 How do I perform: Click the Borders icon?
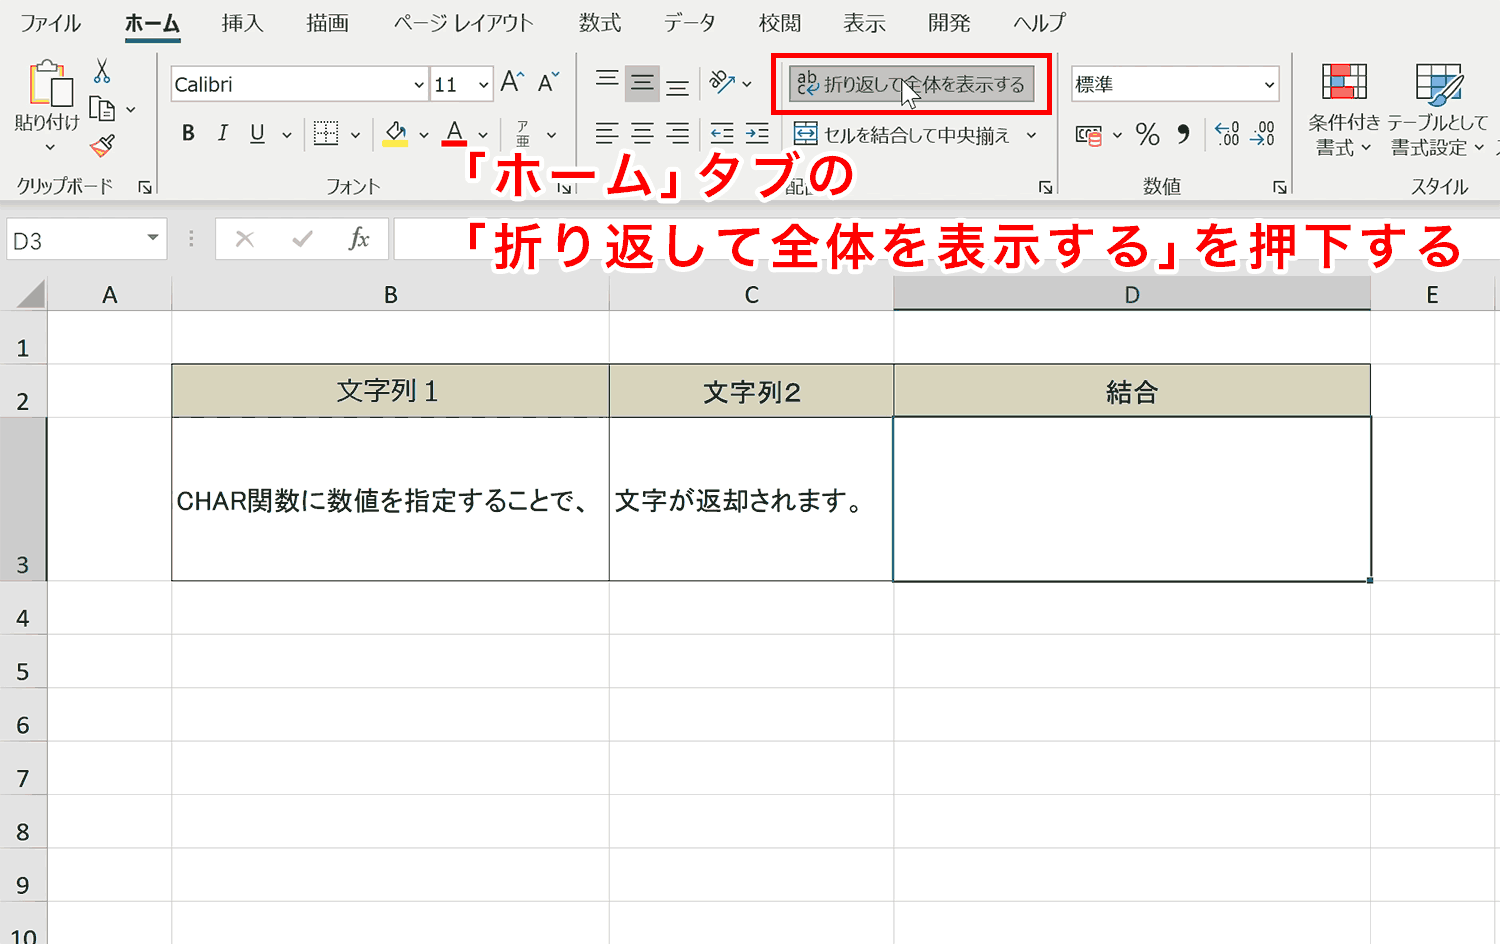[326, 133]
